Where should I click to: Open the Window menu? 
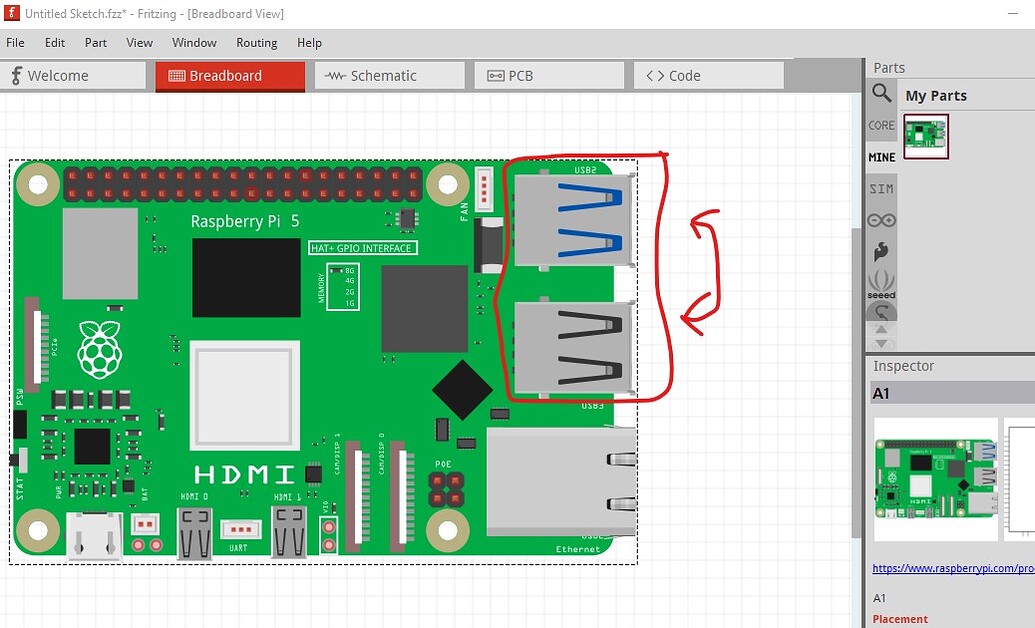tap(194, 43)
